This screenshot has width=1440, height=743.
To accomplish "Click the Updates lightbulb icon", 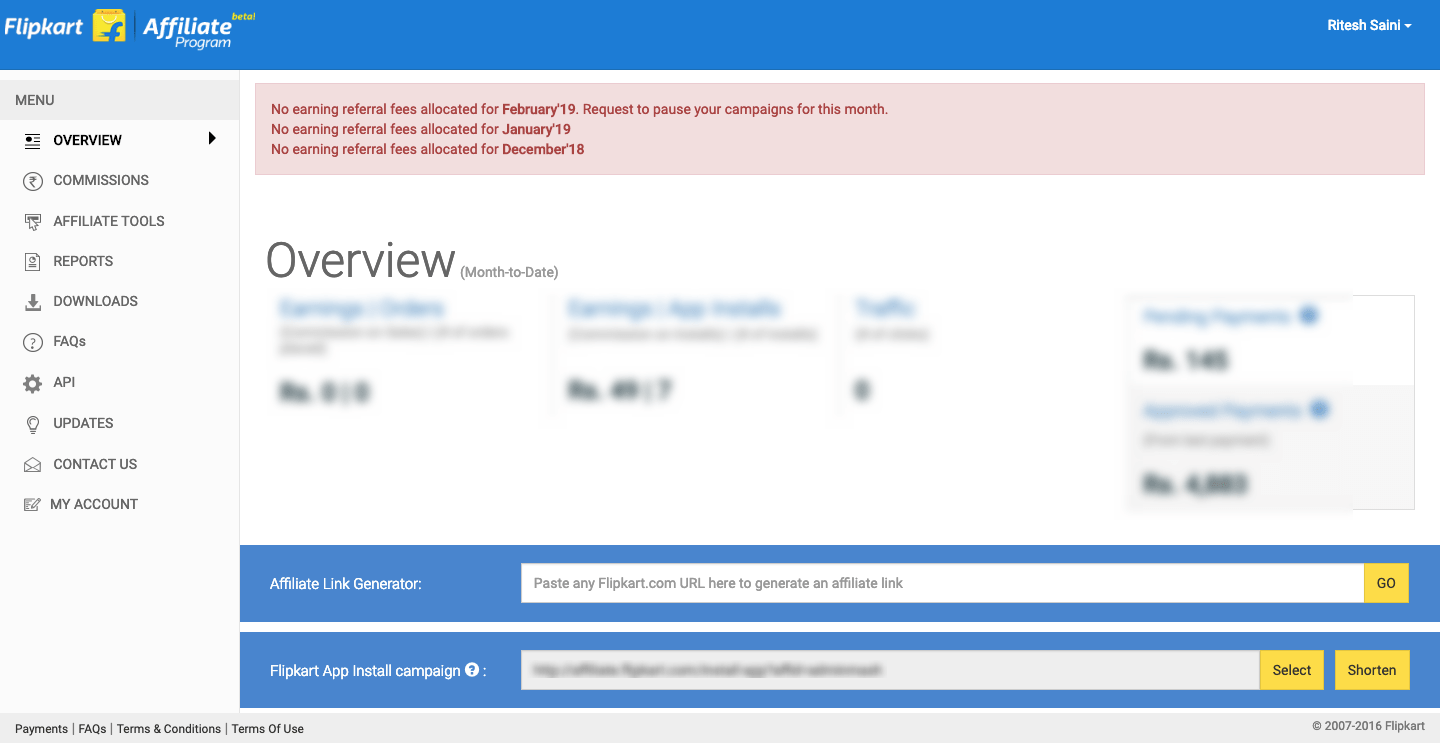I will click(x=31, y=423).
